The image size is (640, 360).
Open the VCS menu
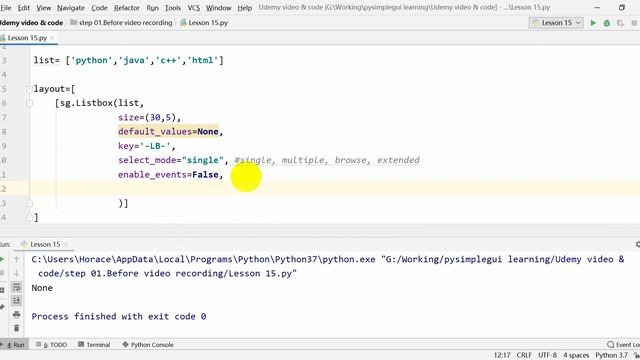(x=193, y=8)
